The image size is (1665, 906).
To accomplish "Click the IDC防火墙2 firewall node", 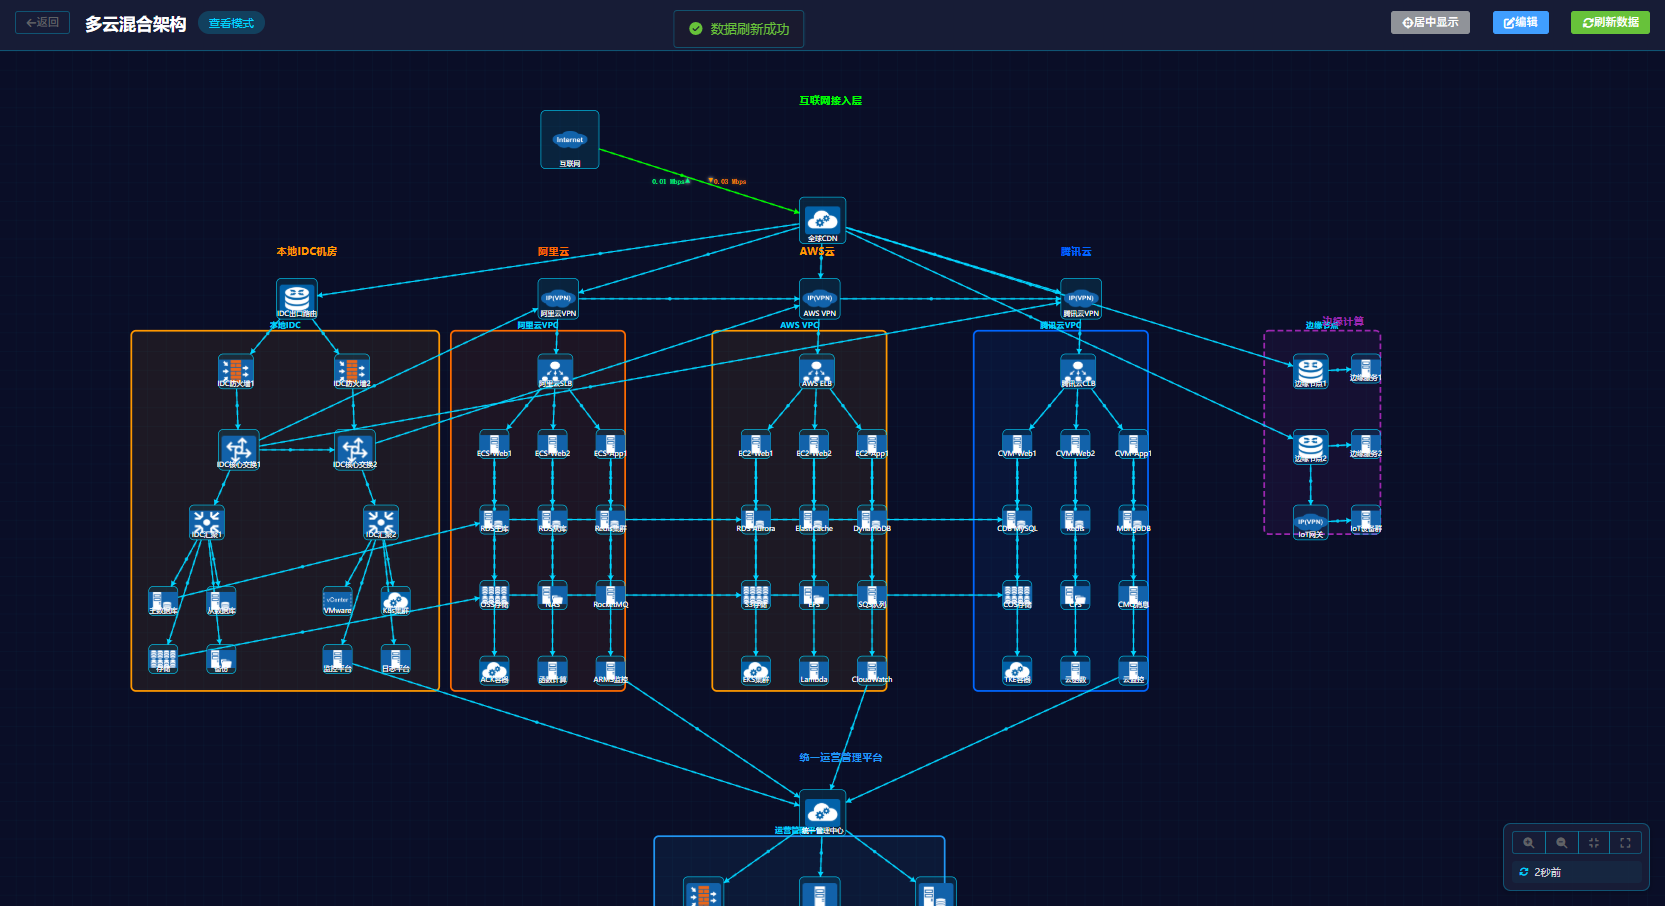I will (x=352, y=371).
